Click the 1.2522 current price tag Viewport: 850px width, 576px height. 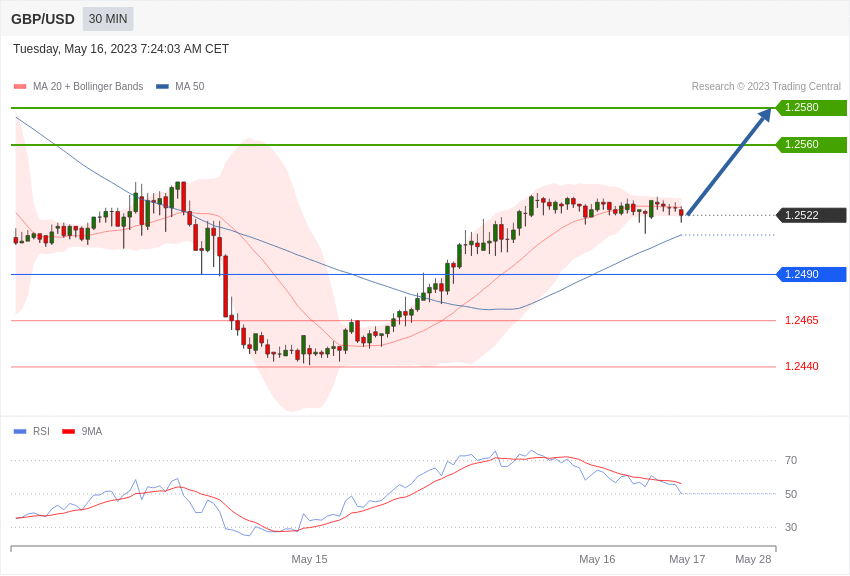[811, 215]
